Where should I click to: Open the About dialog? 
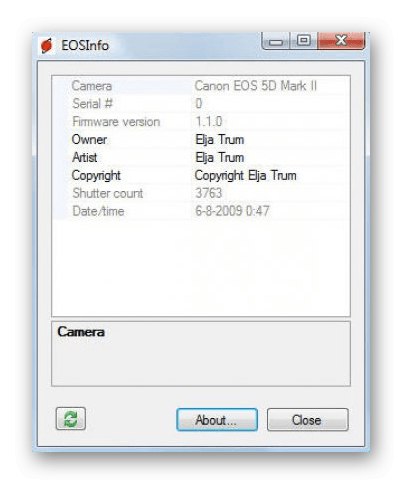217,420
